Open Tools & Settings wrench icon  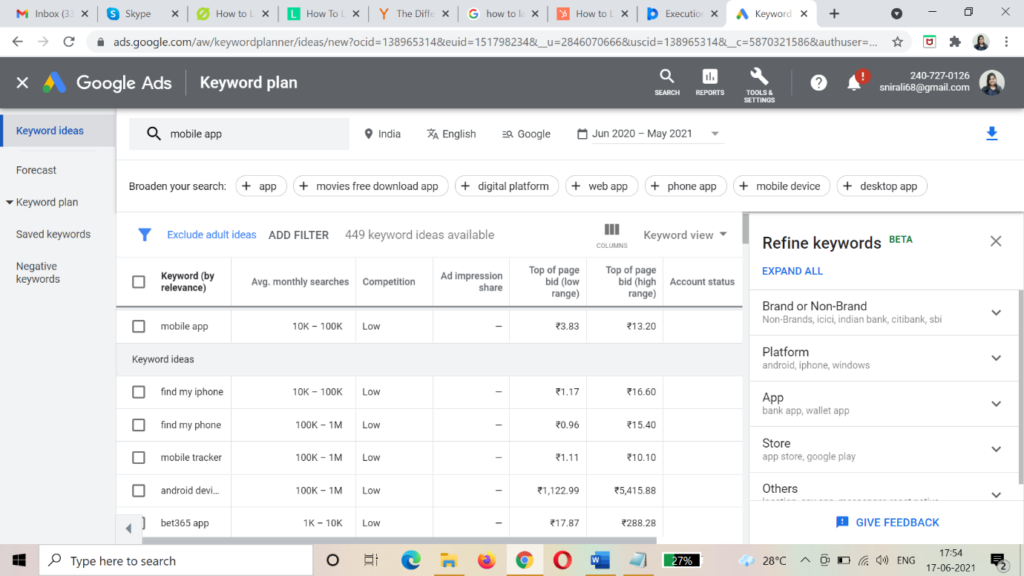759,85
